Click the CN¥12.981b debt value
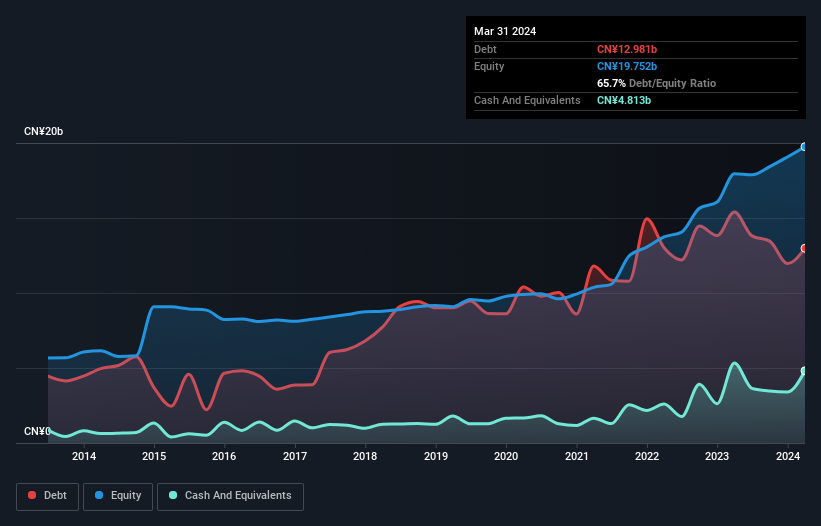 (x=627, y=49)
